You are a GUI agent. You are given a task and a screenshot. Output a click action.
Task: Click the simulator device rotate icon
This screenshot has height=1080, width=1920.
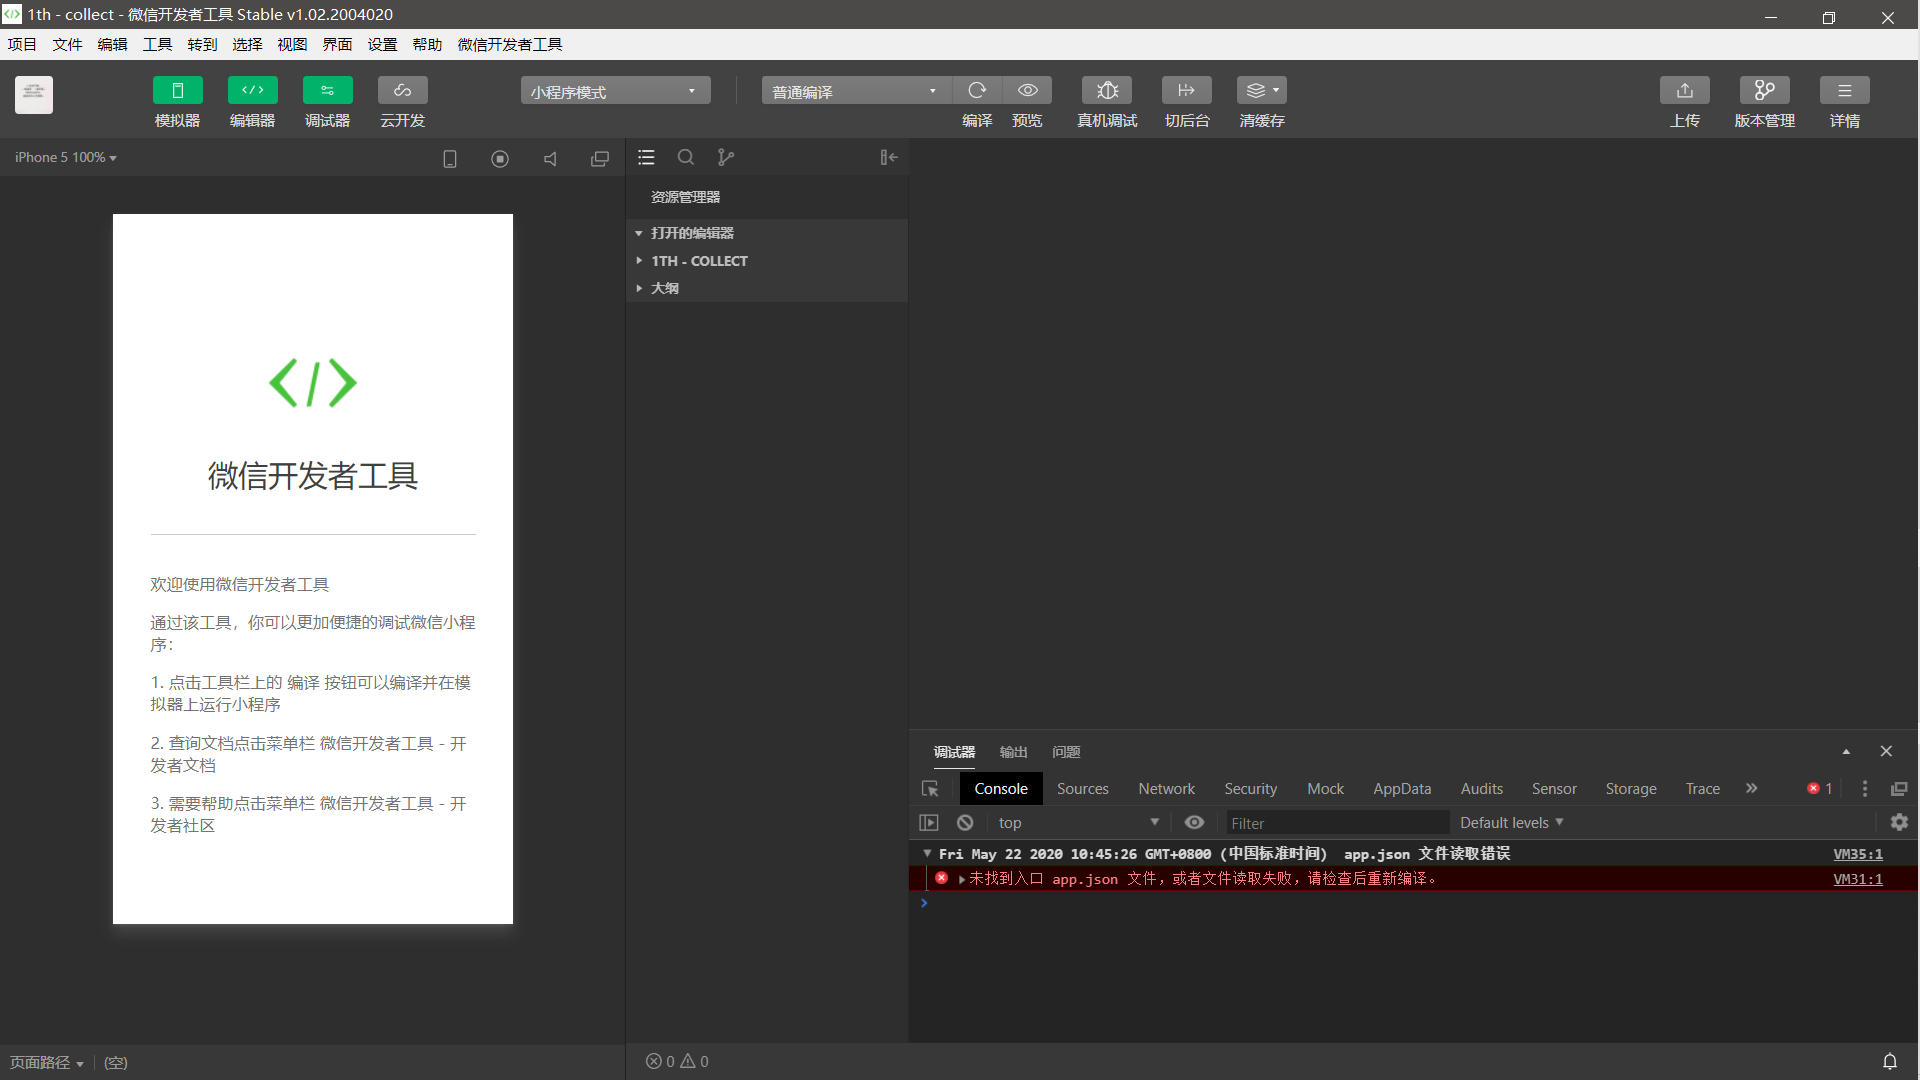pyautogui.click(x=450, y=159)
